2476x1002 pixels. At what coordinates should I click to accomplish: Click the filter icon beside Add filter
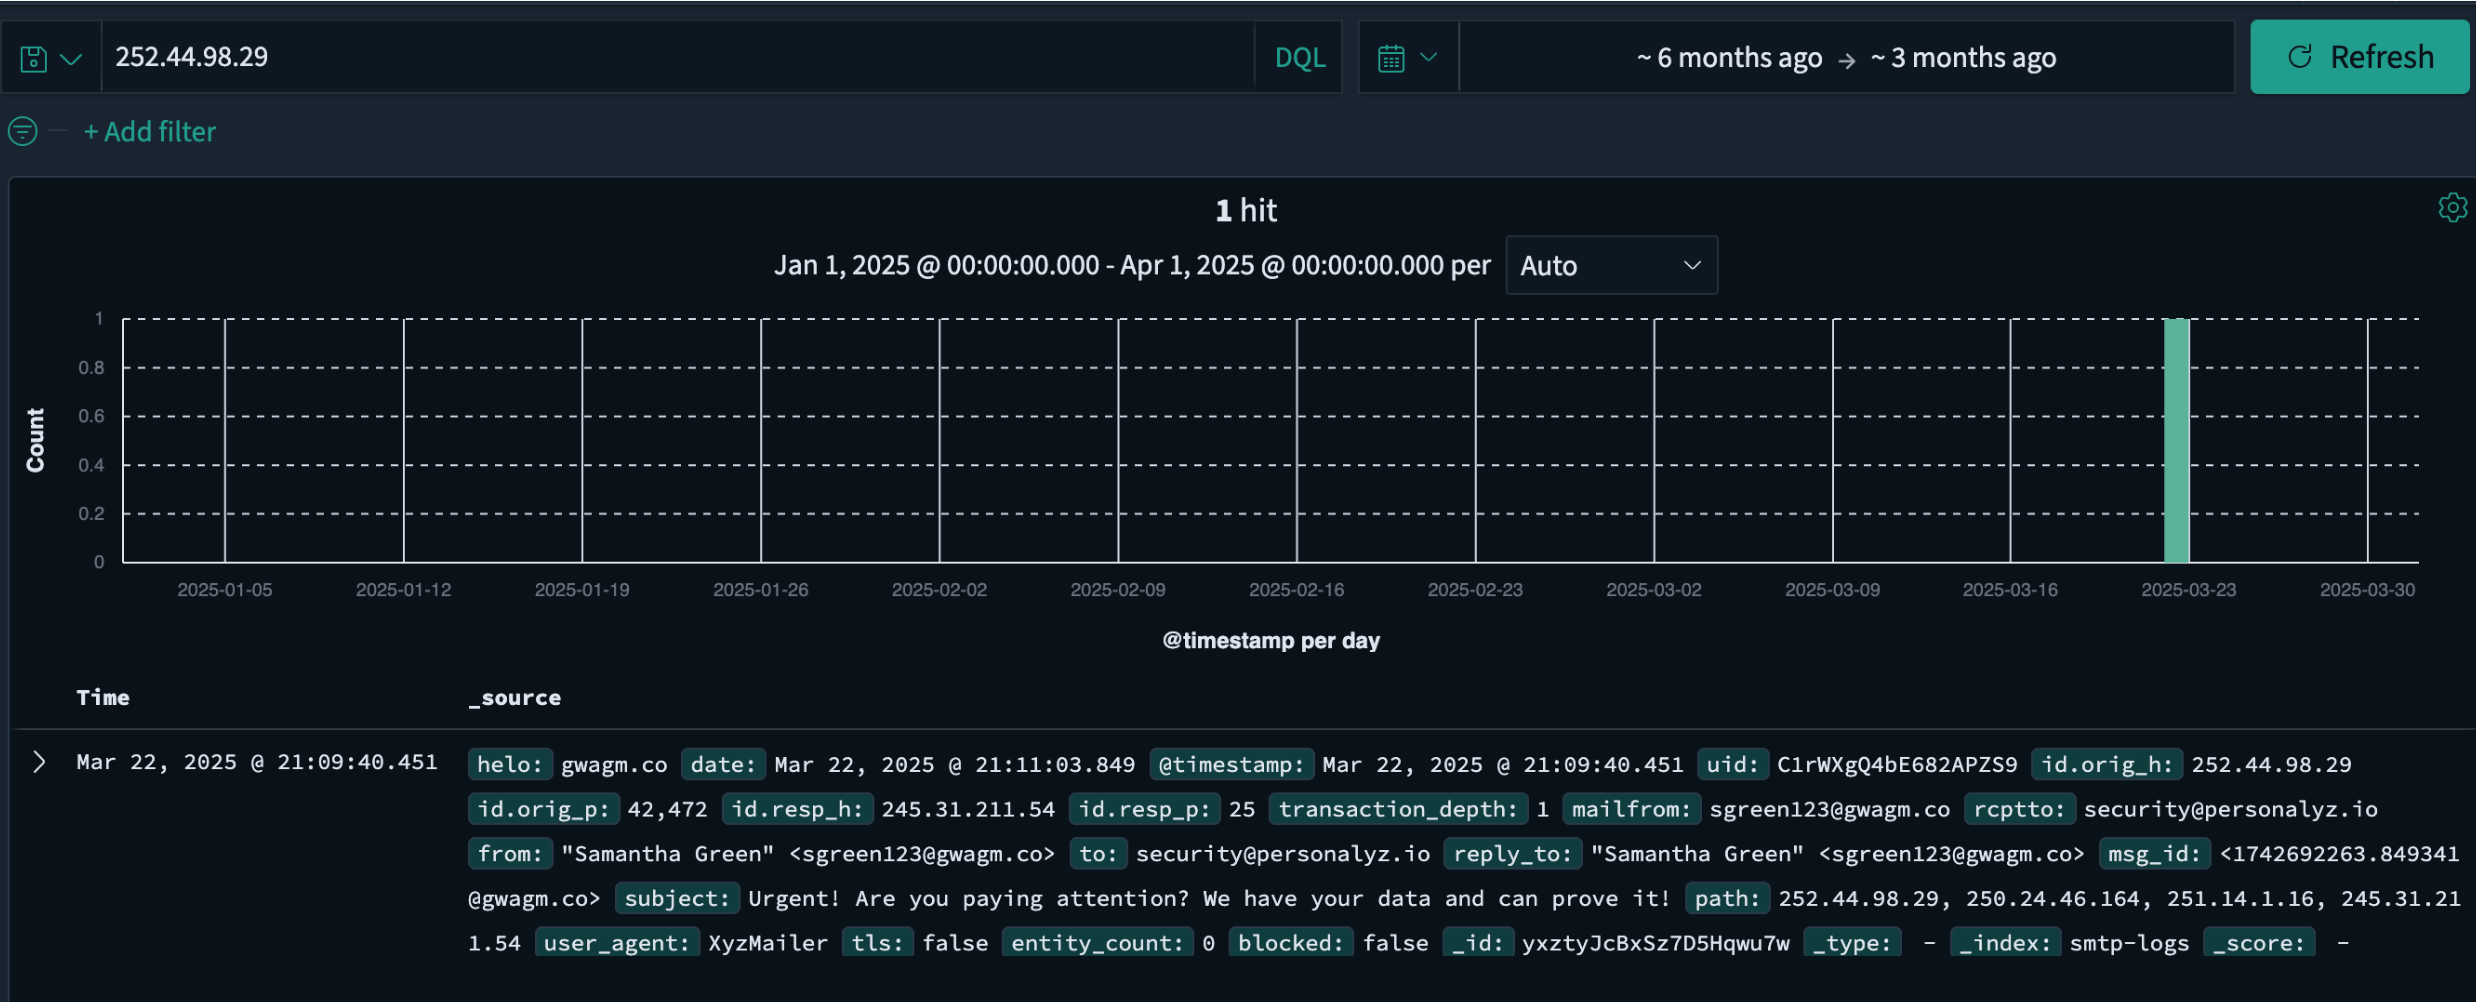tap(21, 131)
